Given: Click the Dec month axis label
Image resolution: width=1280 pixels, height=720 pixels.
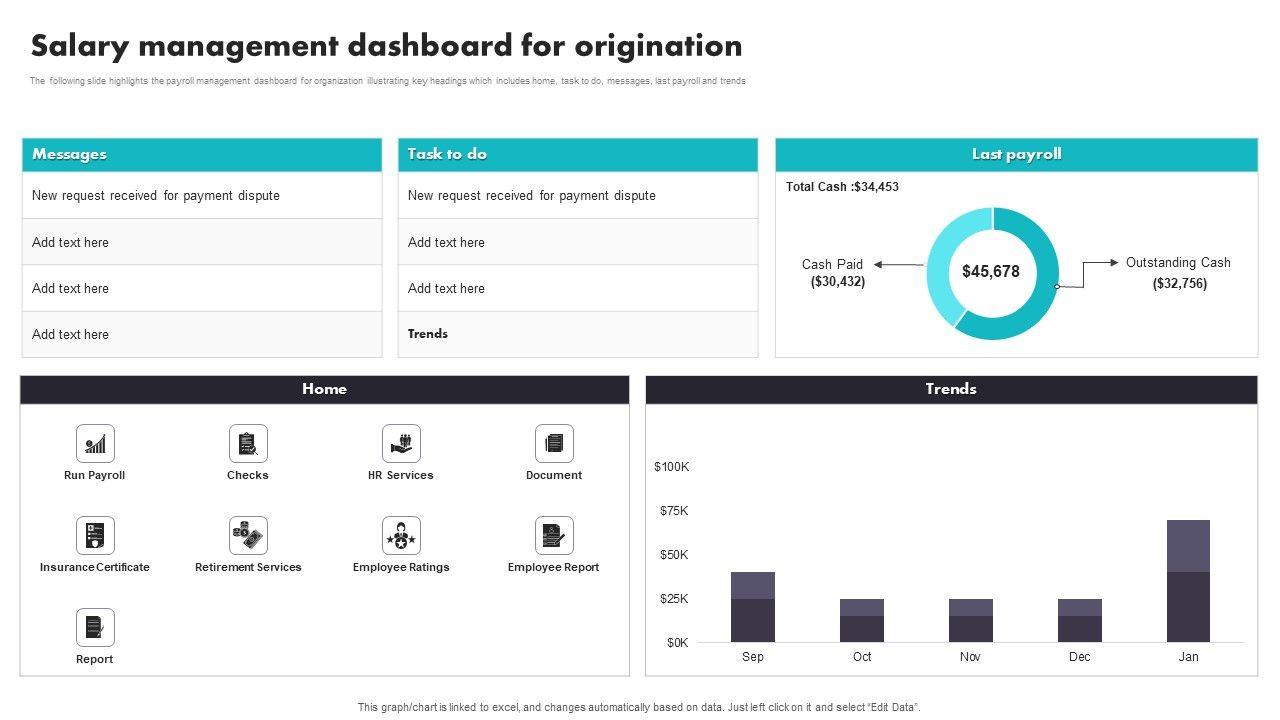Looking at the screenshot, I should (x=1079, y=657).
